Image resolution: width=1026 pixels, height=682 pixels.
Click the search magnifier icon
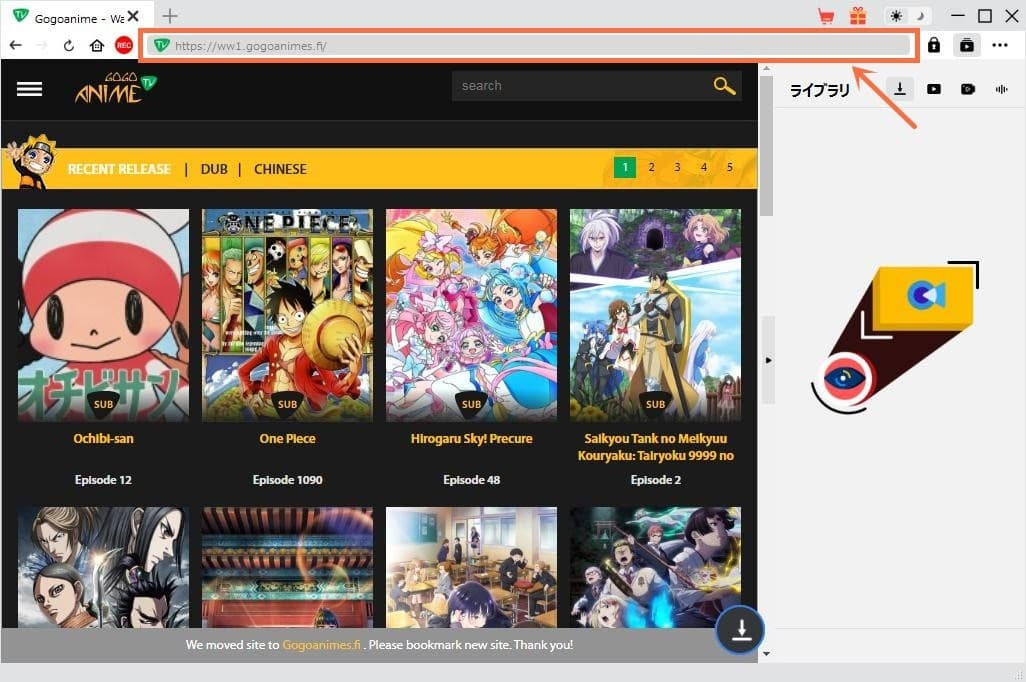(724, 86)
